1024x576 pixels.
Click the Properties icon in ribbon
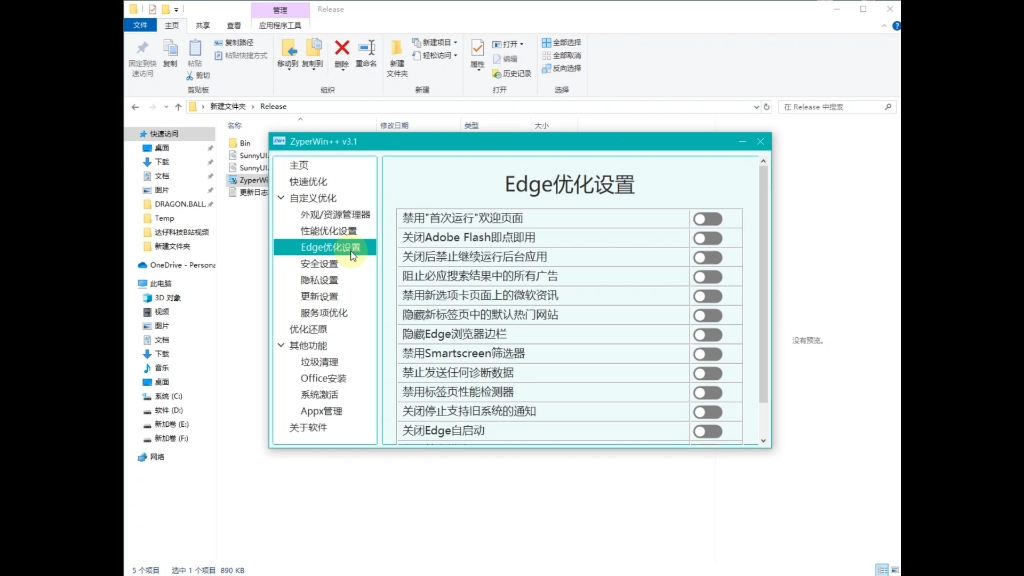(x=477, y=48)
